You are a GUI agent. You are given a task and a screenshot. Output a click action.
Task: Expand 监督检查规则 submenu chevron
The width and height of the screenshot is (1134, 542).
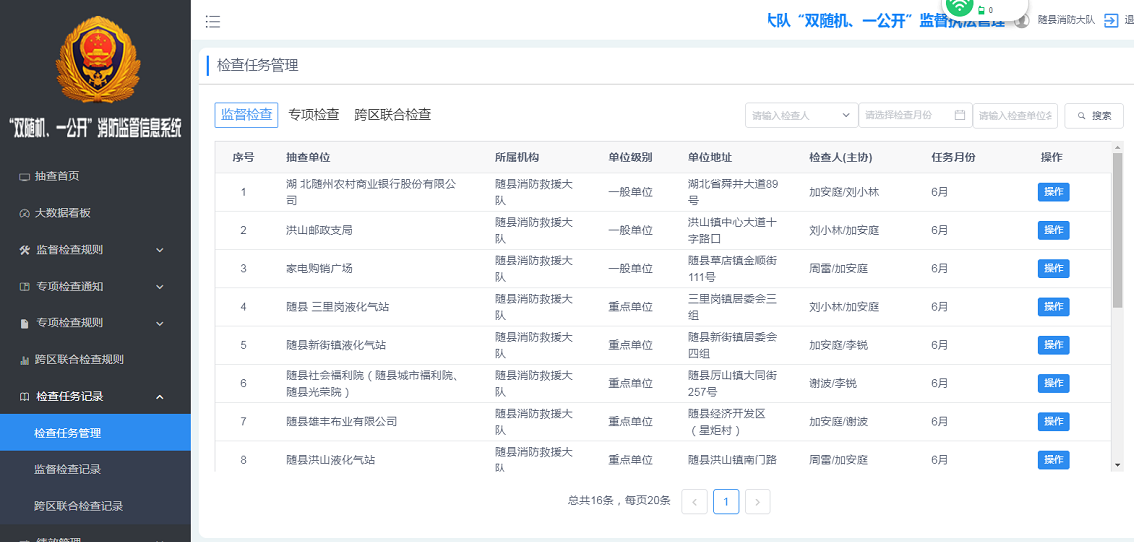click(160, 250)
